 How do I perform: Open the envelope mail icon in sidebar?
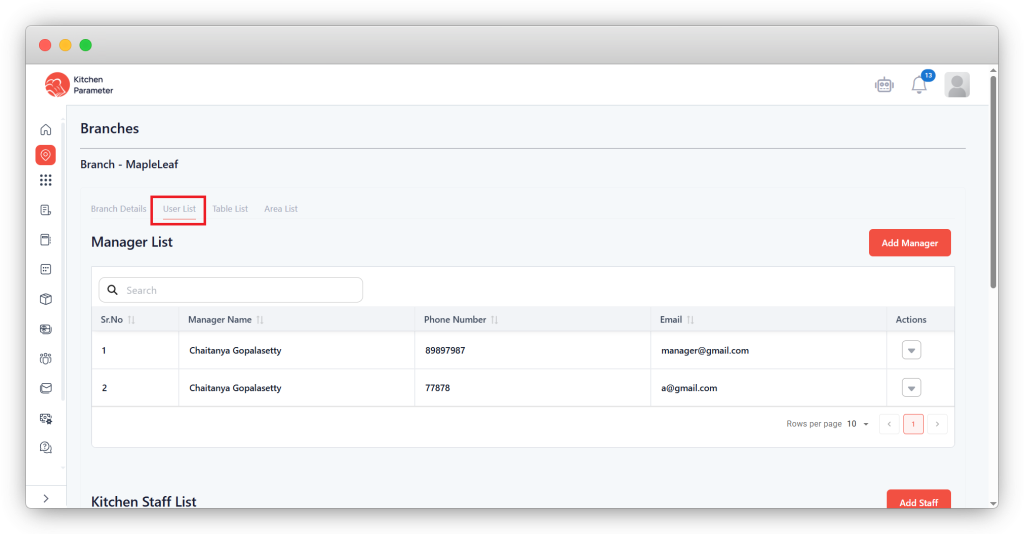coord(45,388)
